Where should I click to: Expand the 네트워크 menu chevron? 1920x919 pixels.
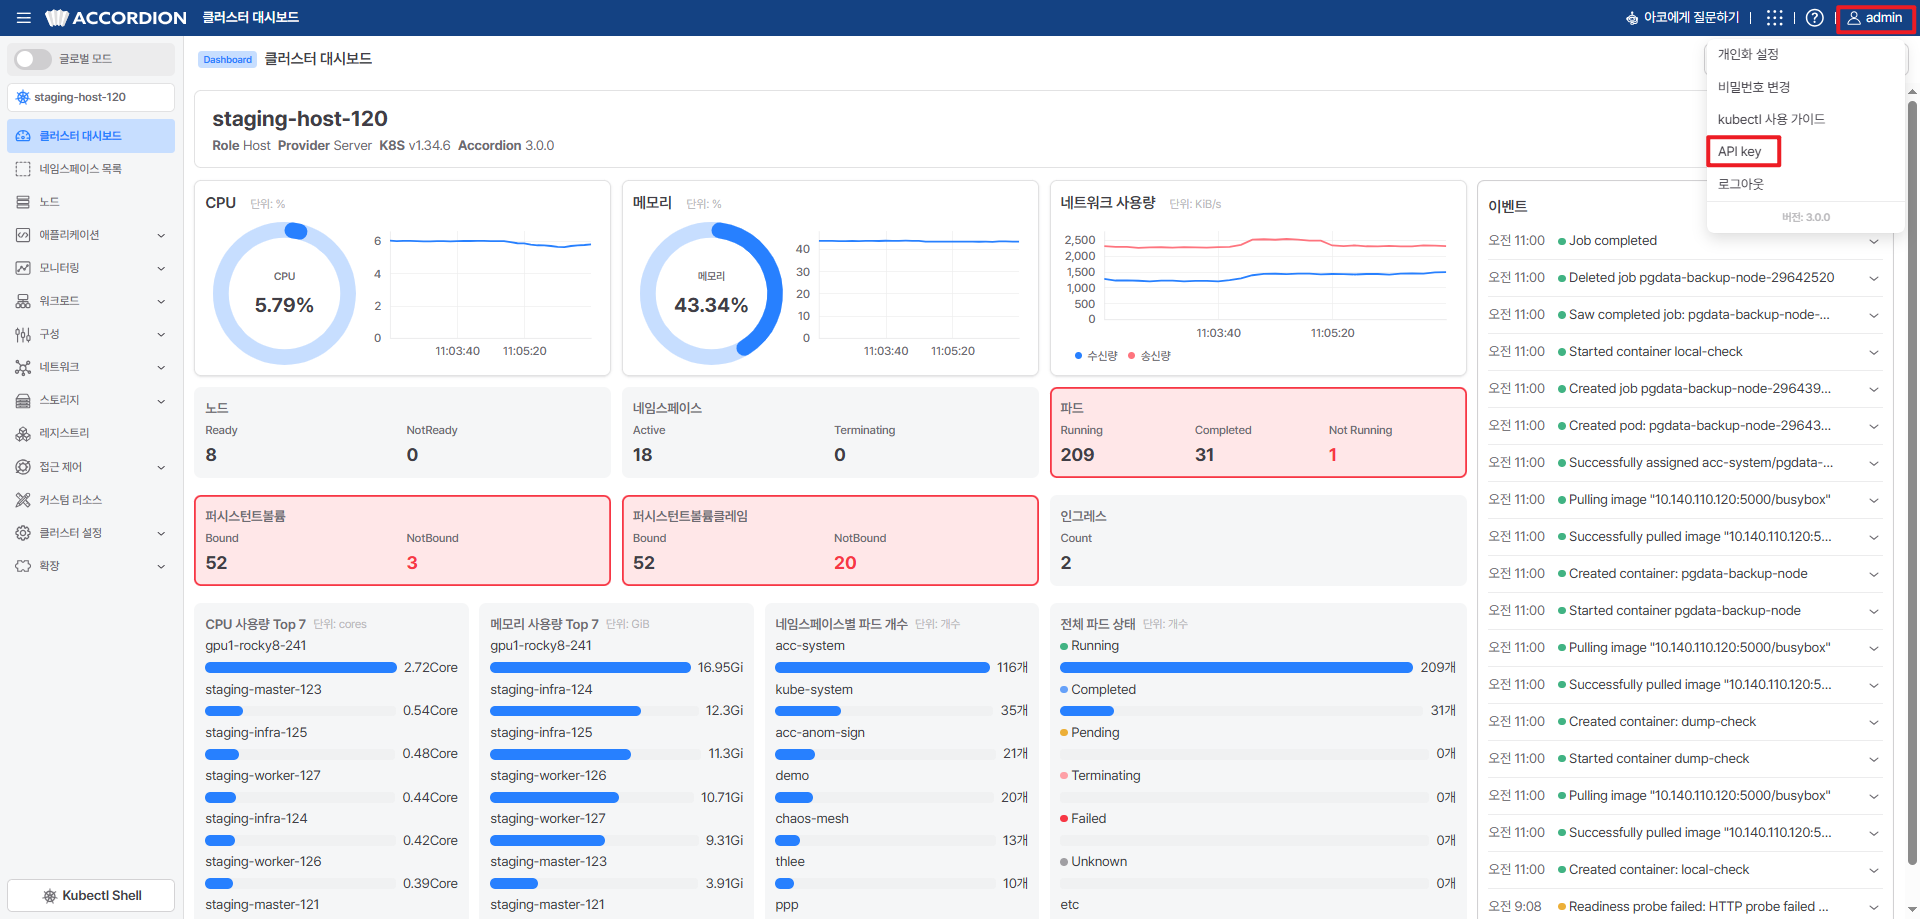[161, 367]
